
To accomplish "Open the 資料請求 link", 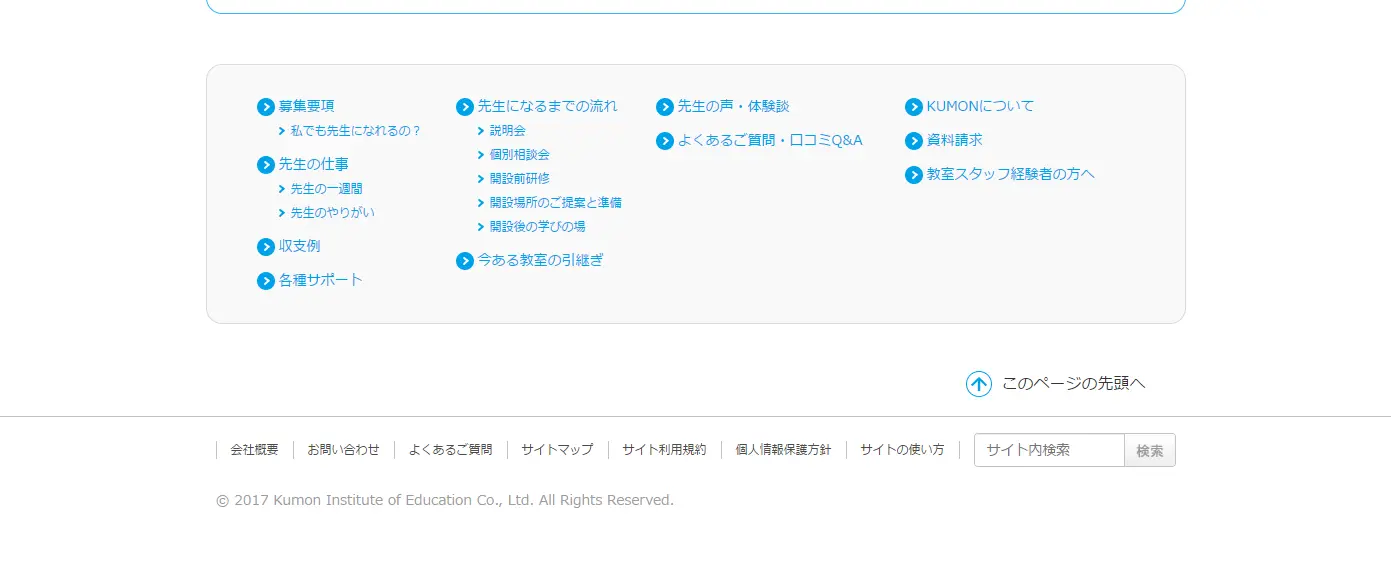I will (x=955, y=140).
